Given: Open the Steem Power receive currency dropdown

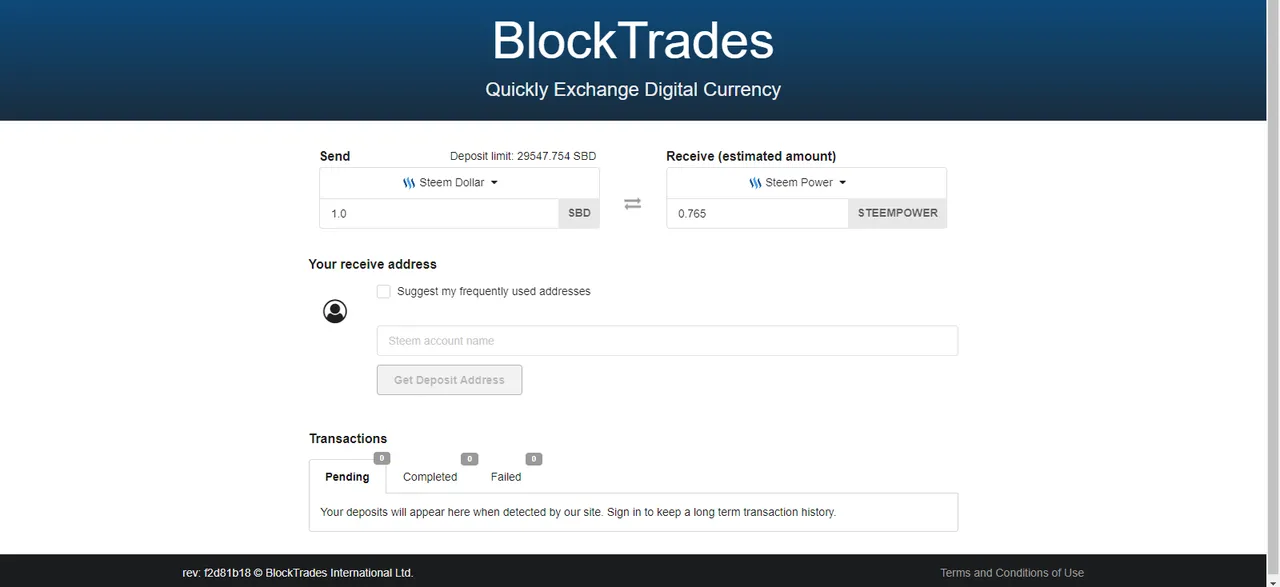Looking at the screenshot, I should (x=806, y=183).
